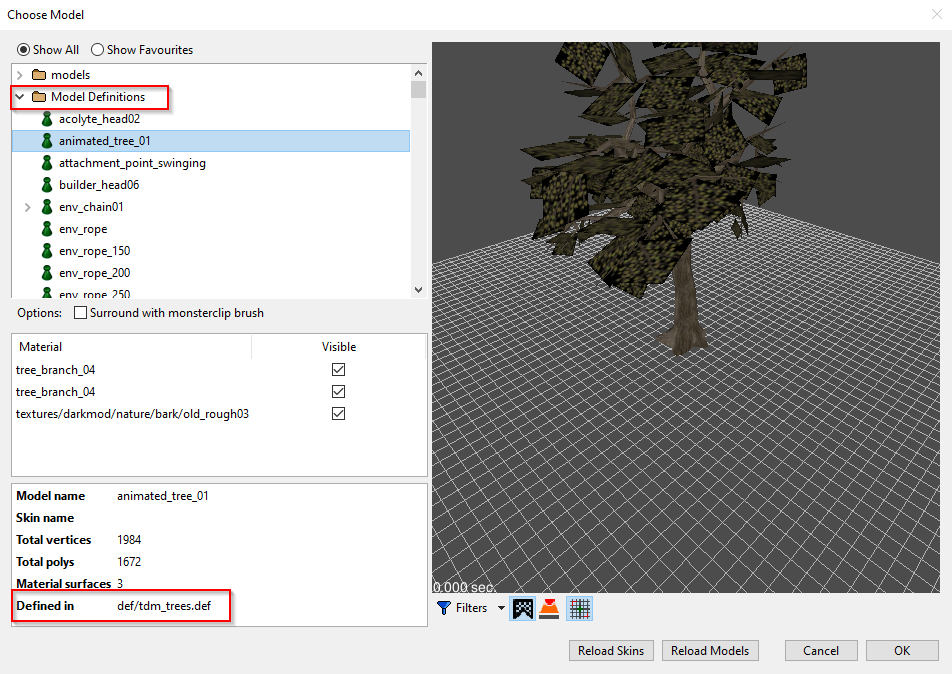Click the env_chain01 model icon

click(x=47, y=207)
